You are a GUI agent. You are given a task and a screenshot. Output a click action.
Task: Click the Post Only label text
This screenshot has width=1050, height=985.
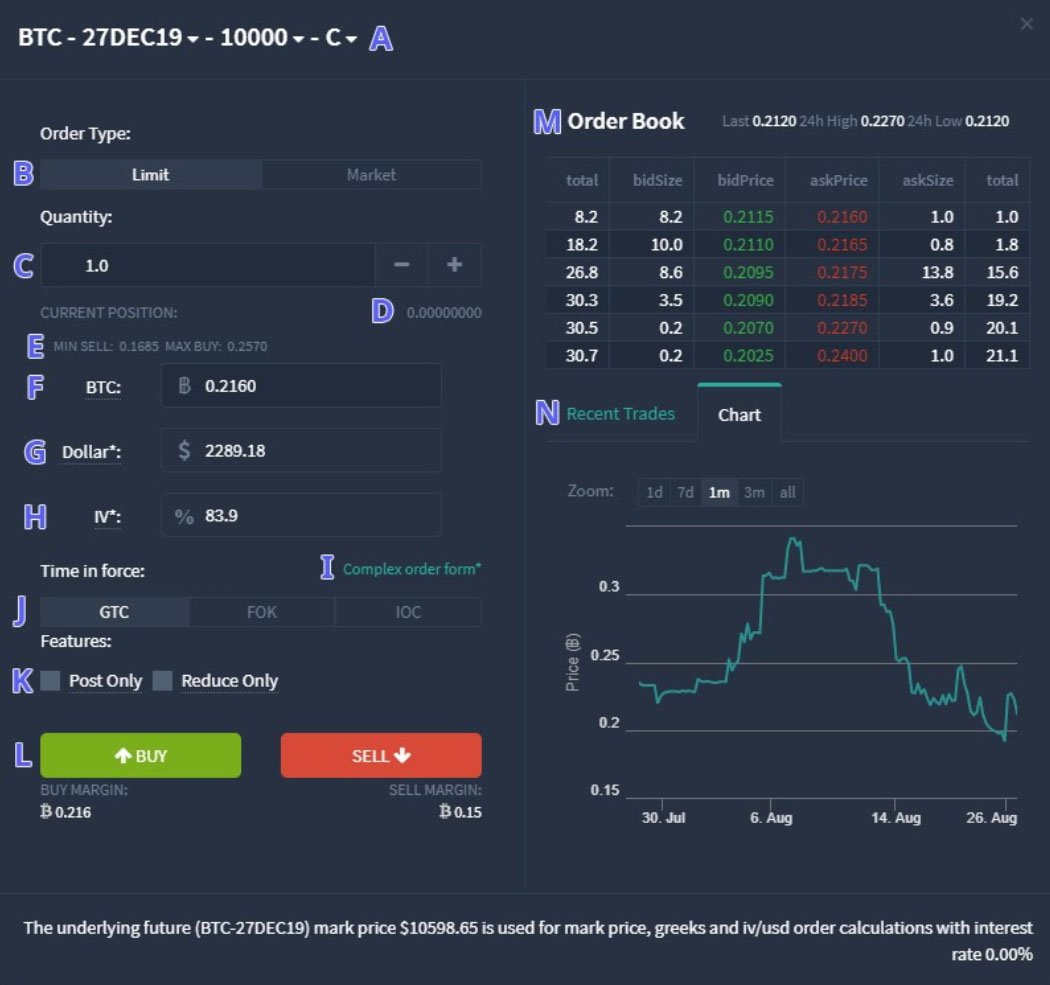click(105, 681)
